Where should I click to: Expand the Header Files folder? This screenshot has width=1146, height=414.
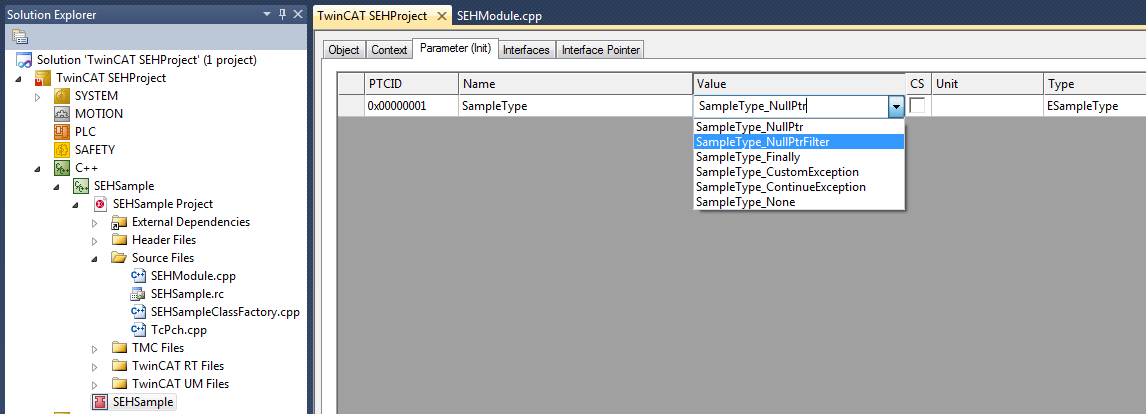94,240
